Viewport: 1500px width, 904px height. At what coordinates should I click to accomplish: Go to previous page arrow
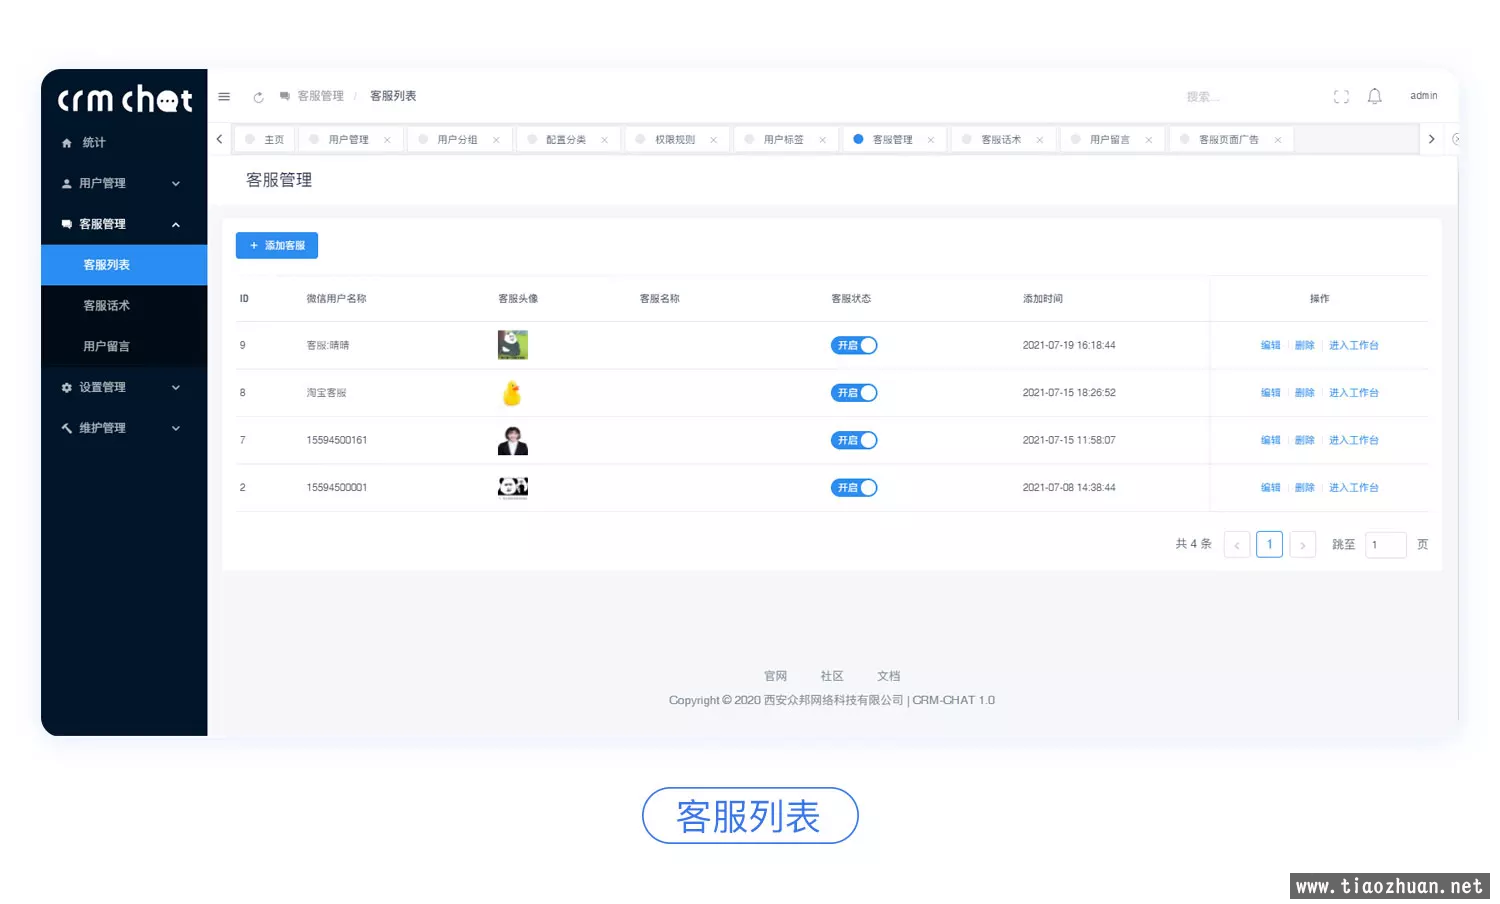pos(1237,545)
